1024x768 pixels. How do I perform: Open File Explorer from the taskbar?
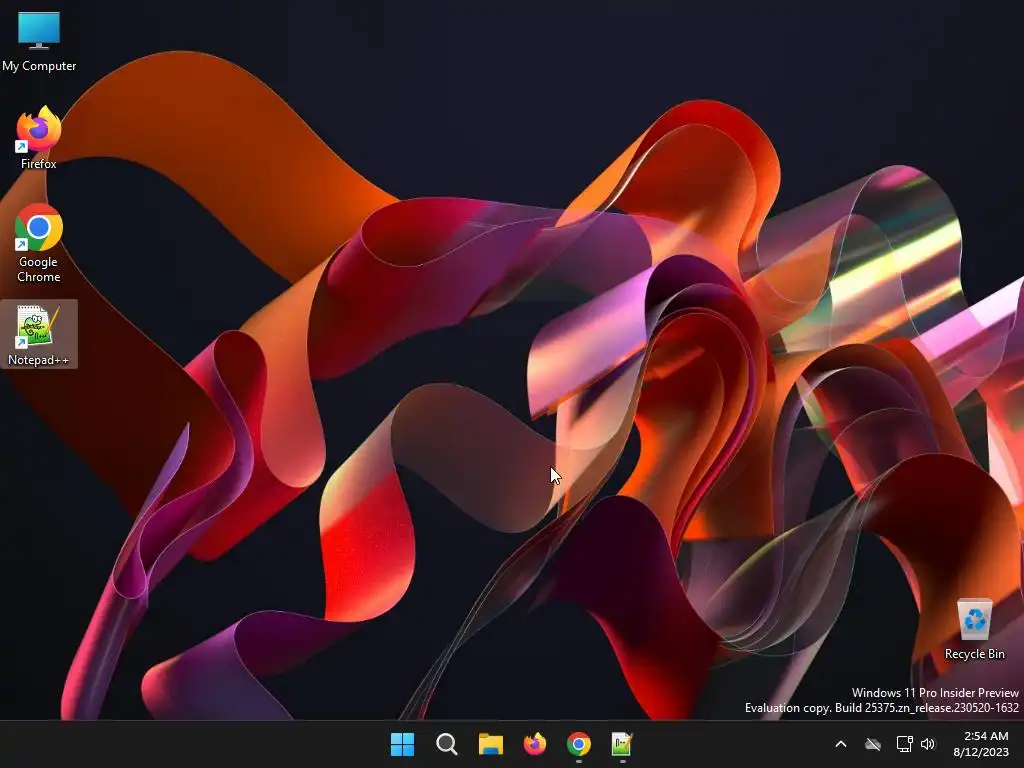click(x=490, y=744)
